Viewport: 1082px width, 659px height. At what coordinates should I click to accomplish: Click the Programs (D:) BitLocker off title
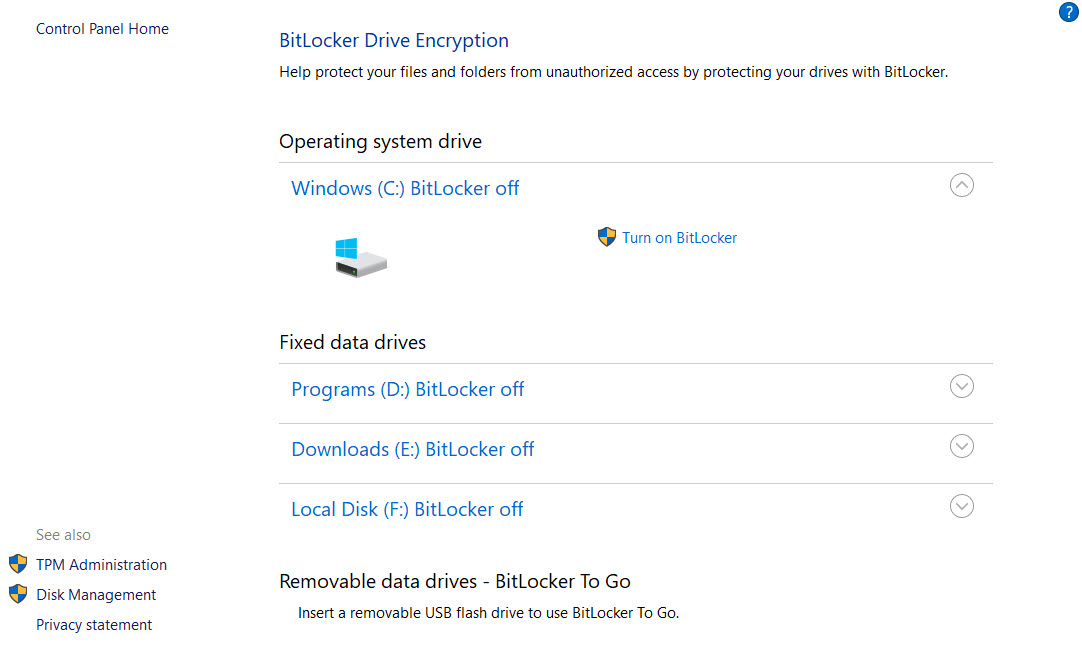[x=407, y=389]
